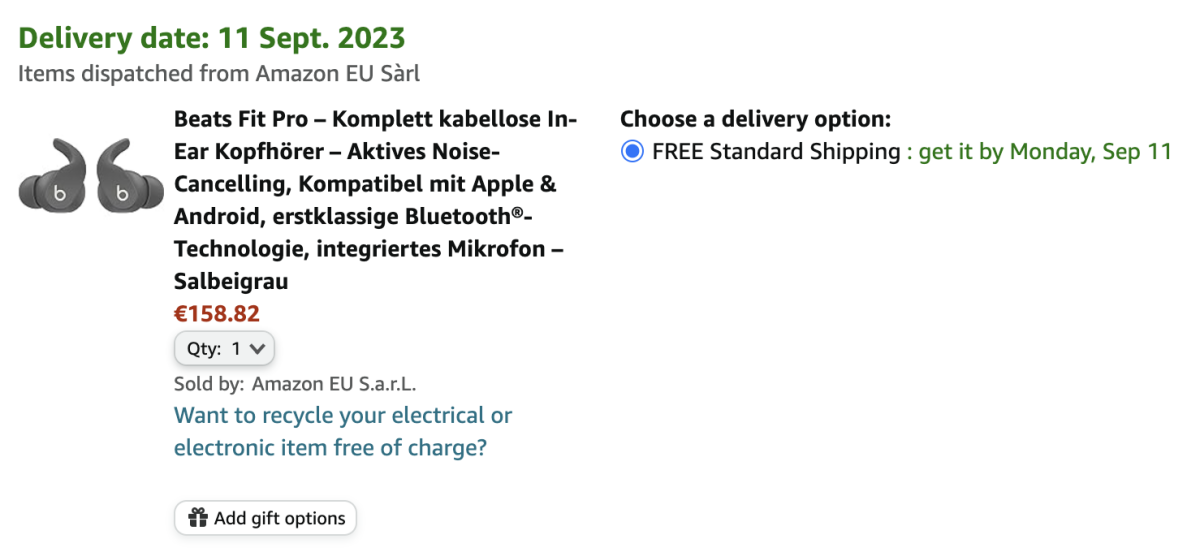Click Items dispatched from Amazon EU Sàrl text
This screenshot has height=552, width=1200.
[x=219, y=73]
